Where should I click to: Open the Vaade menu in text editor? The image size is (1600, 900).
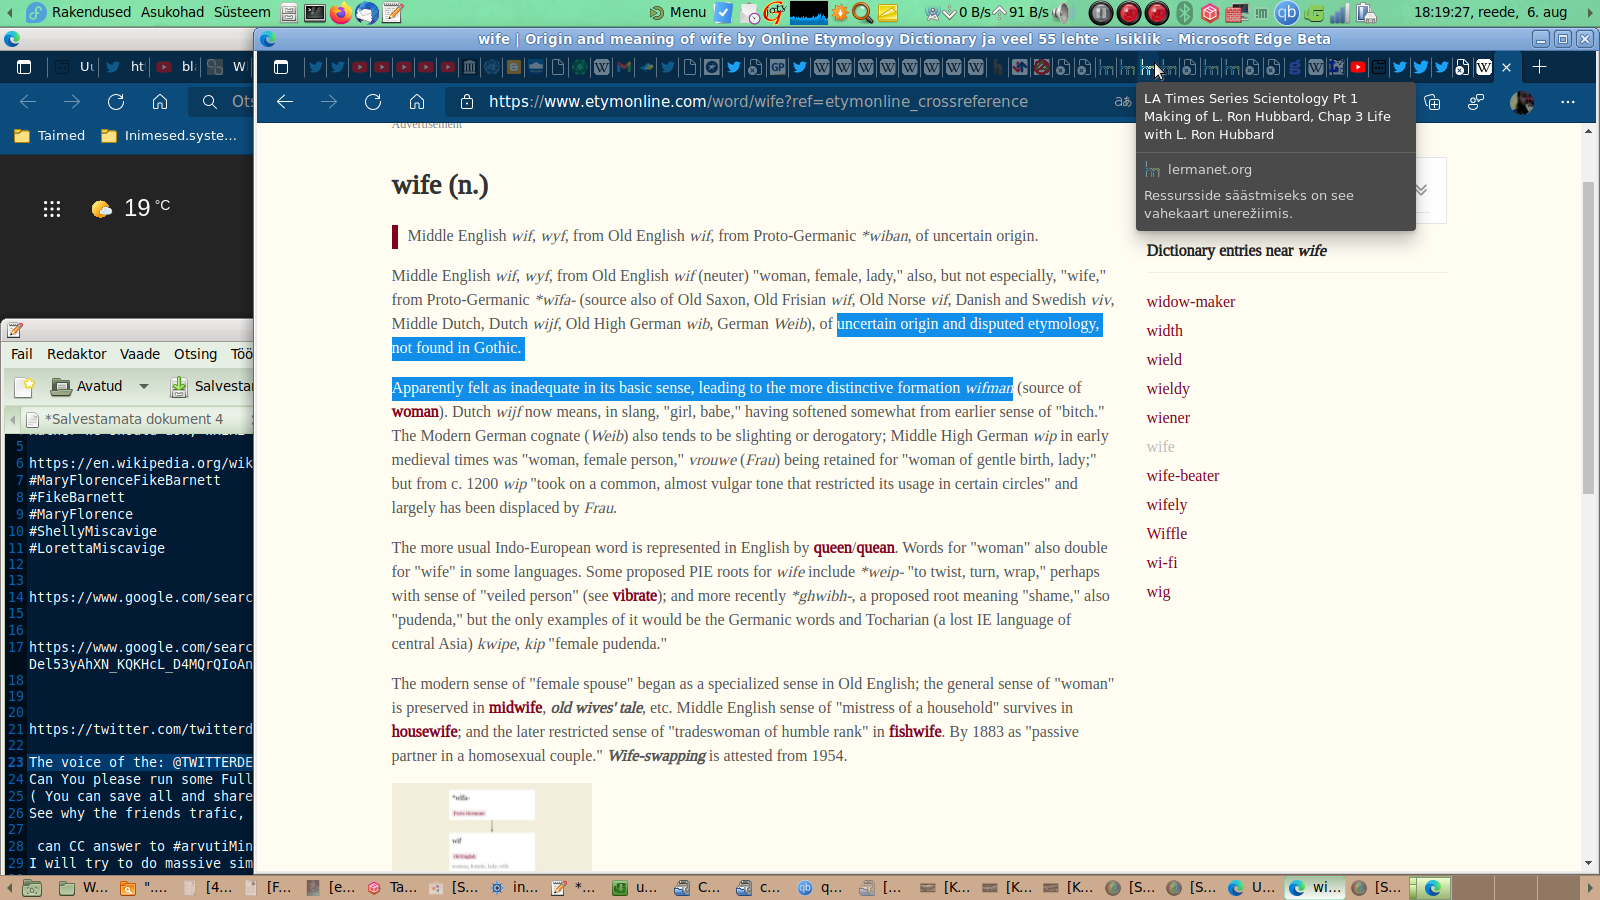pos(140,354)
